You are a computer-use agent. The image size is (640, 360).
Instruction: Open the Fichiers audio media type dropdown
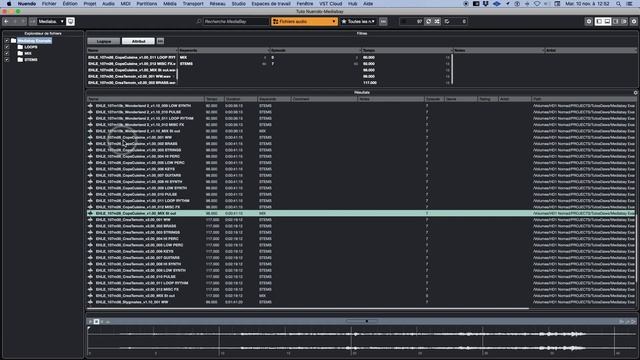[304, 21]
